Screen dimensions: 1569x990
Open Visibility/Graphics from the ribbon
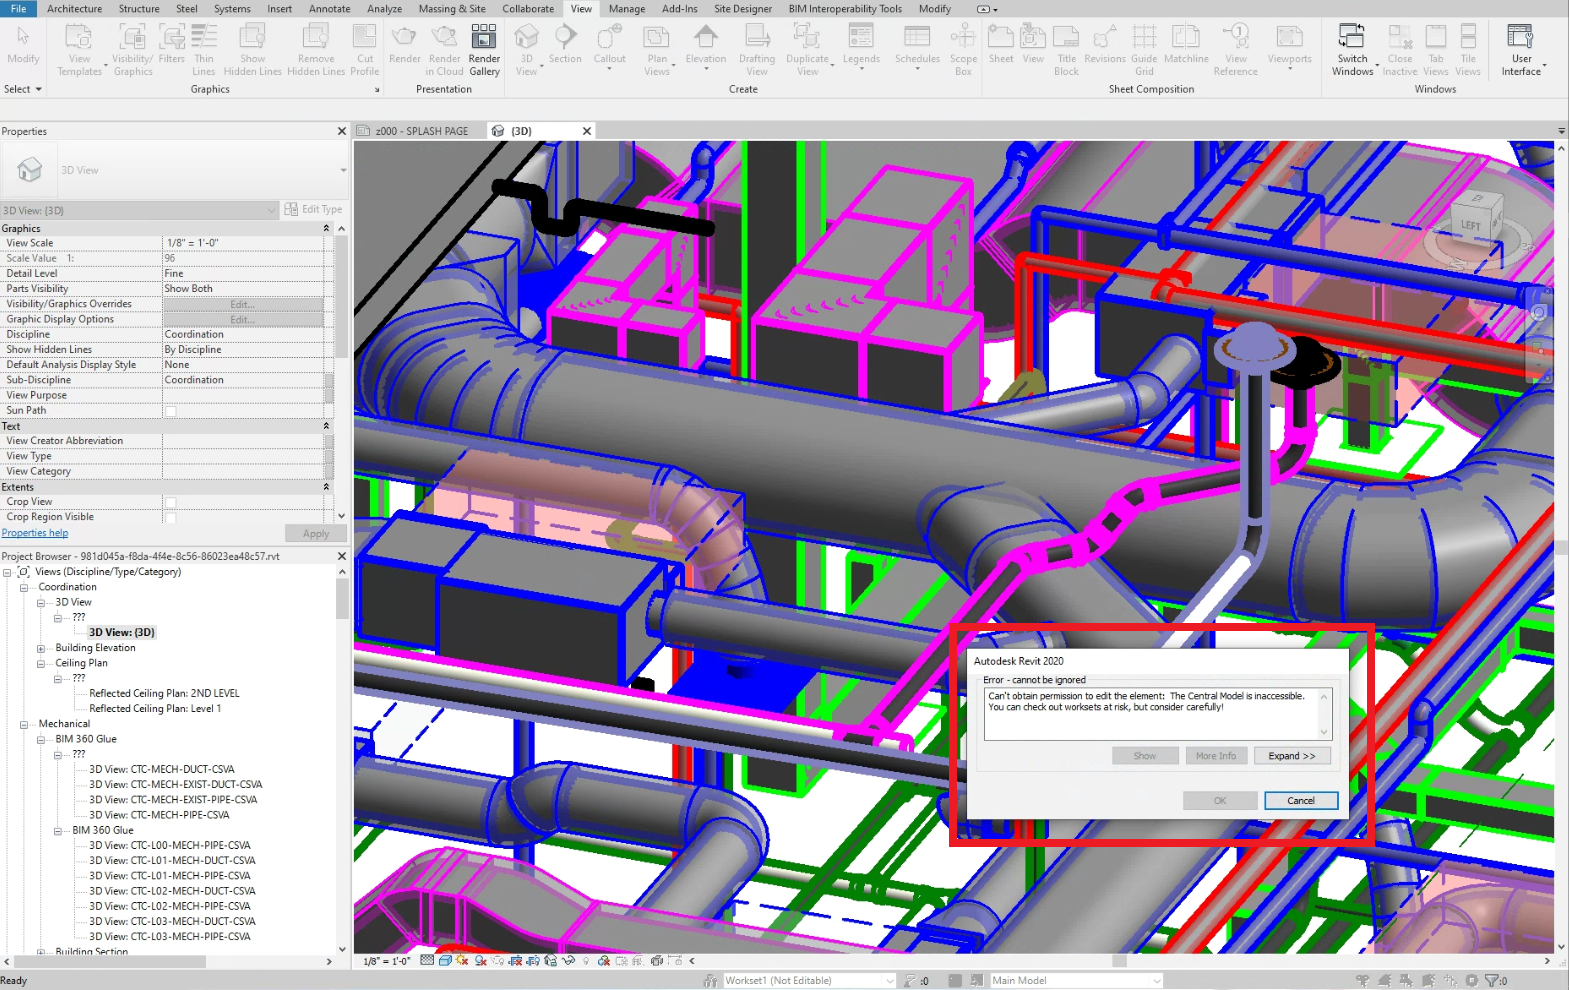tap(133, 49)
